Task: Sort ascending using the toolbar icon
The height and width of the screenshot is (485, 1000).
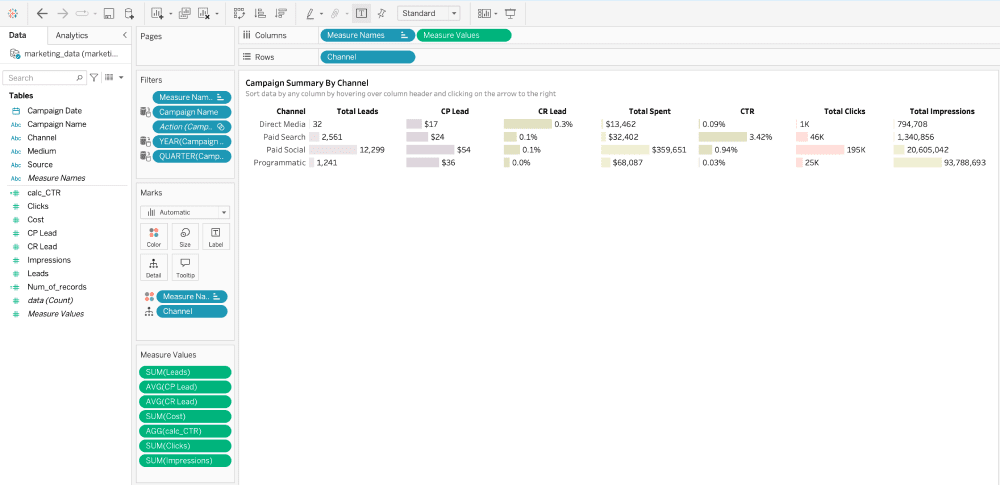Action: click(x=260, y=14)
